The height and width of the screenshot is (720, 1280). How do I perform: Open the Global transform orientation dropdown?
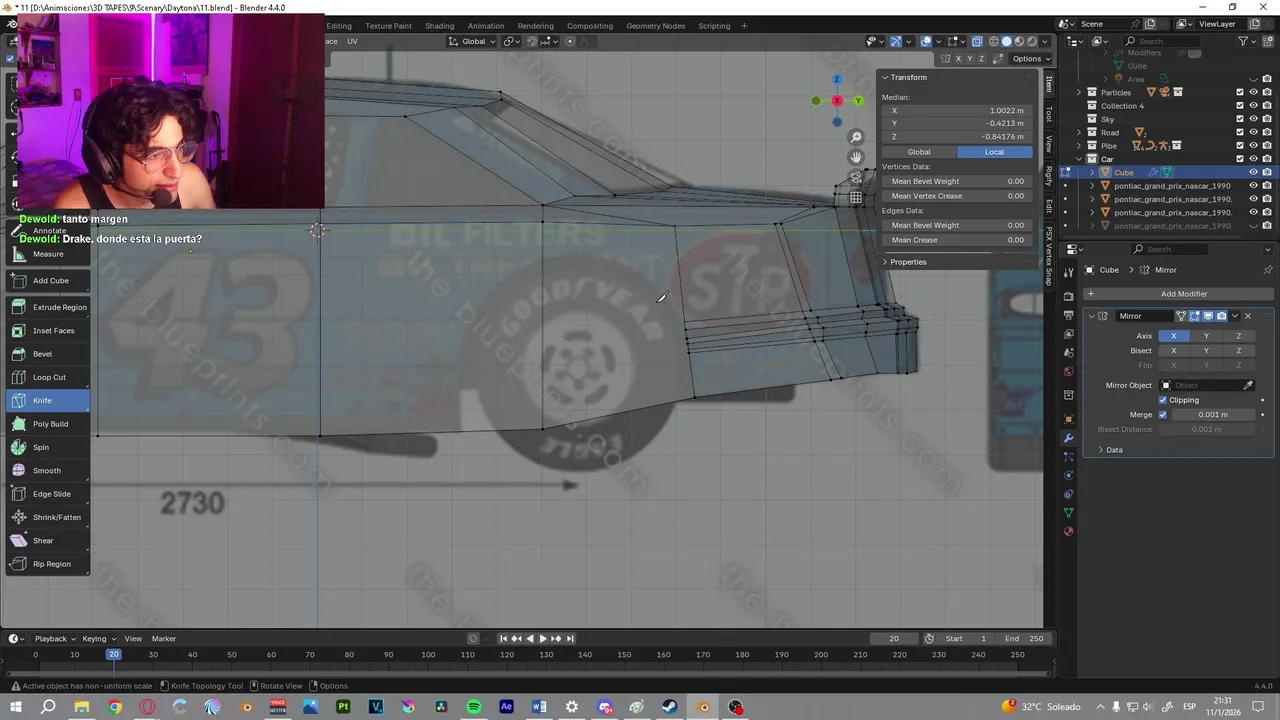click(474, 41)
